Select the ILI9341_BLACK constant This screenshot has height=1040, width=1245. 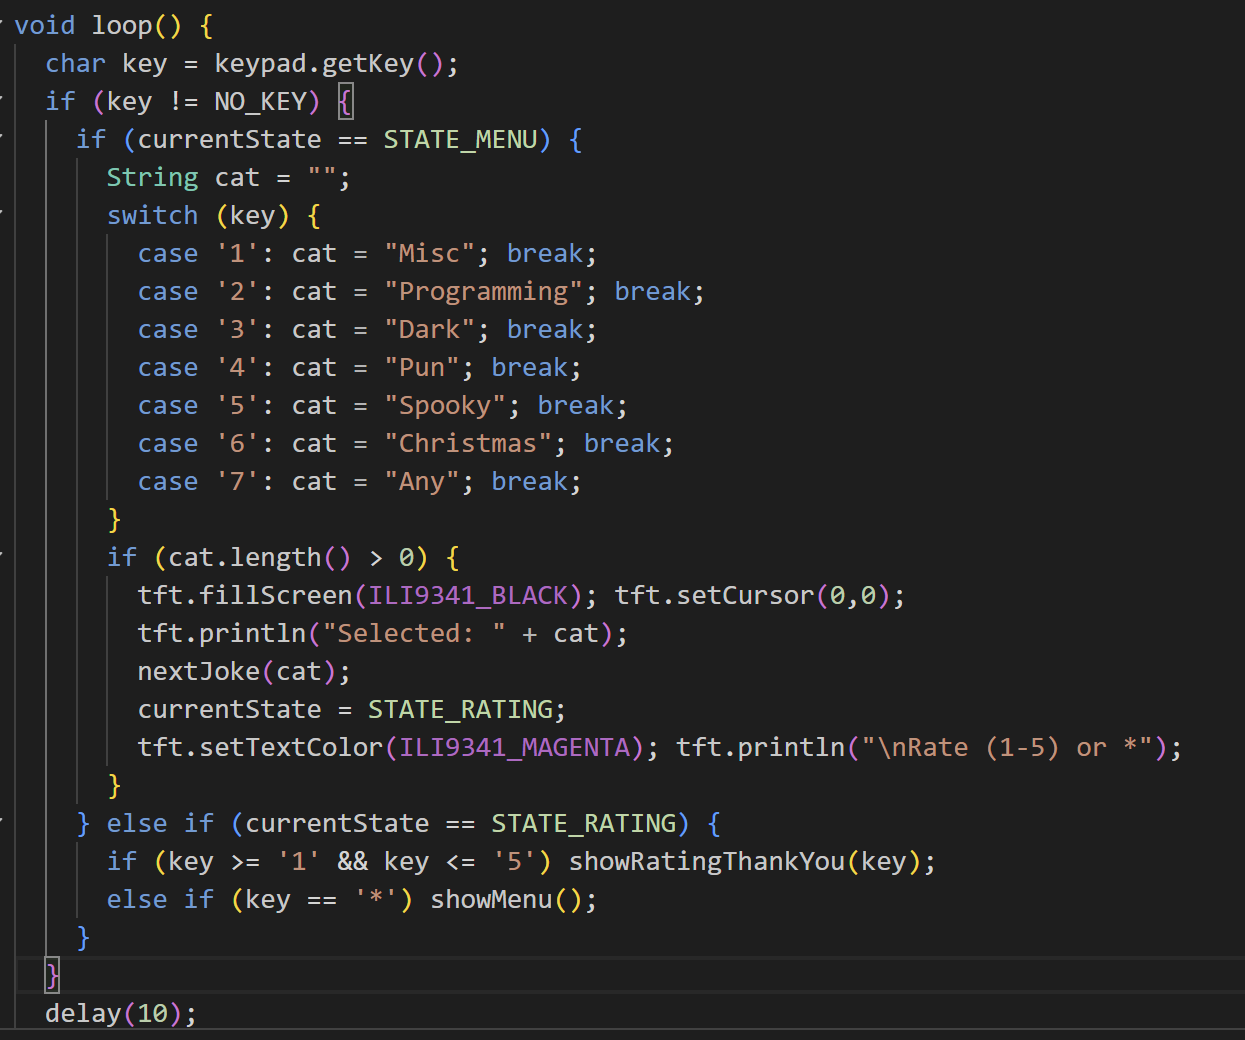[468, 595]
